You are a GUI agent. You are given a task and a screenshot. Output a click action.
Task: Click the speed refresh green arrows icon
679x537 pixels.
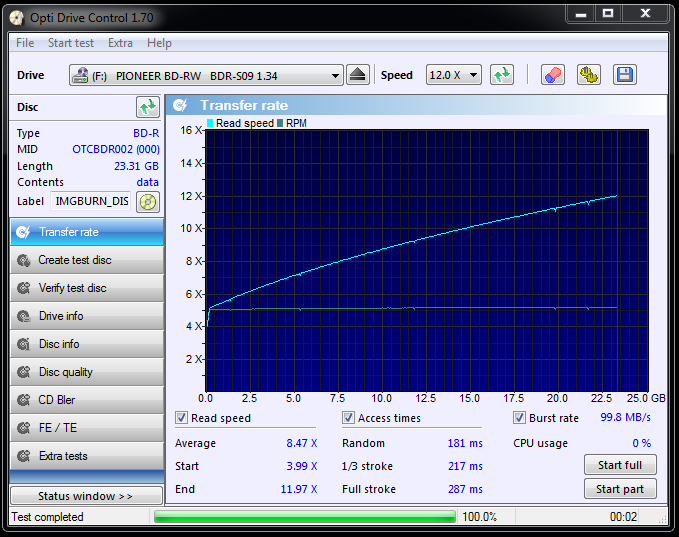point(502,75)
